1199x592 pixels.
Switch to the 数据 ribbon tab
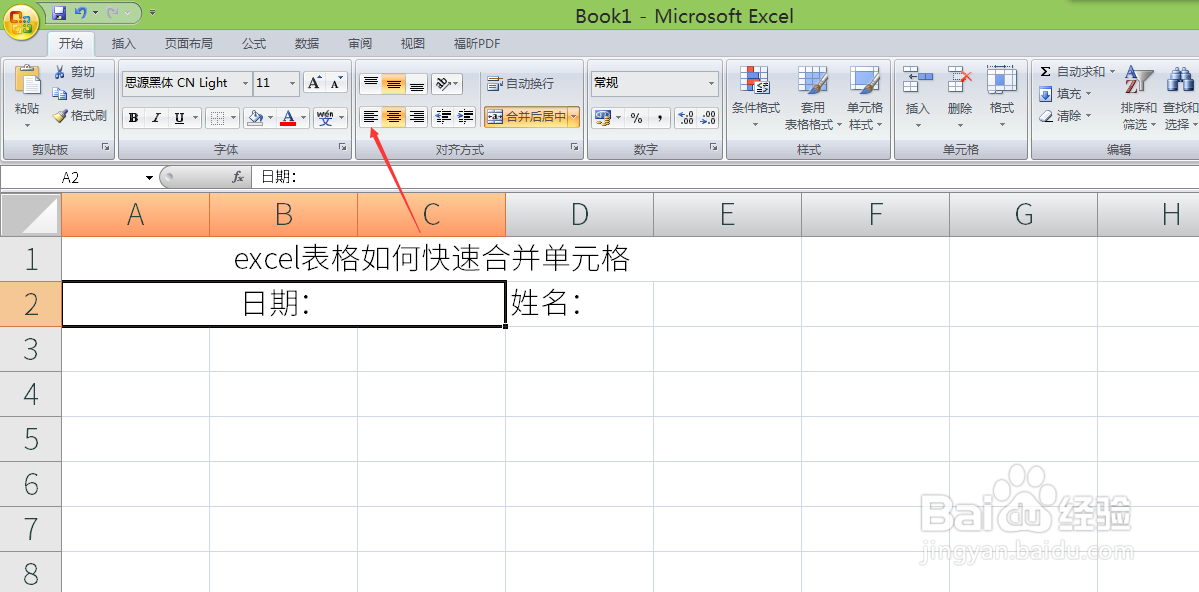306,43
